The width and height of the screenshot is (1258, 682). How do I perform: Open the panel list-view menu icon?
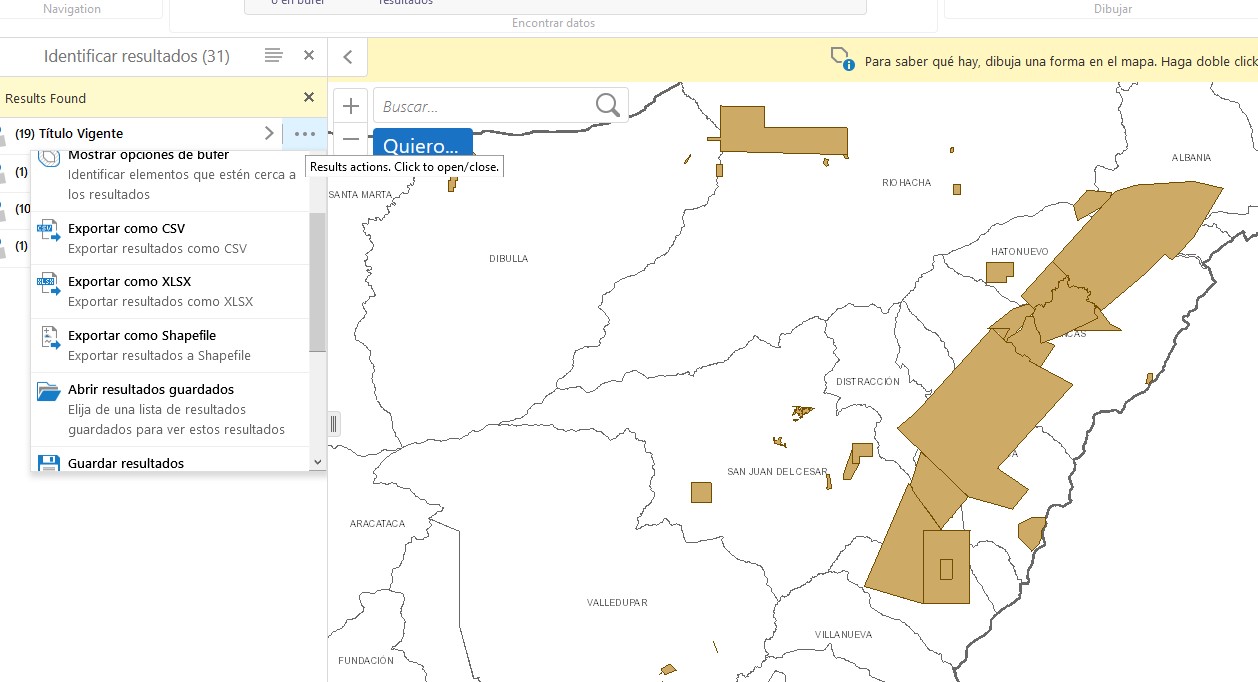click(273, 56)
